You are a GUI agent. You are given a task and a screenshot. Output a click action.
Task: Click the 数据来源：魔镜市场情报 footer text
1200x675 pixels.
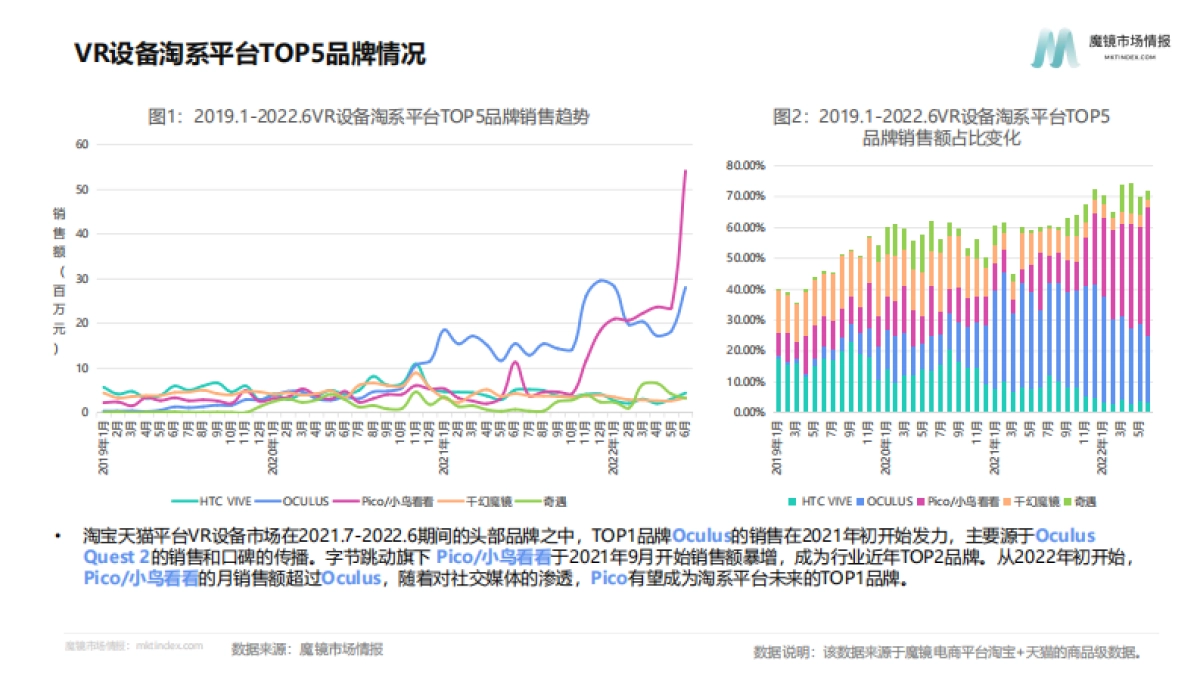coord(307,648)
